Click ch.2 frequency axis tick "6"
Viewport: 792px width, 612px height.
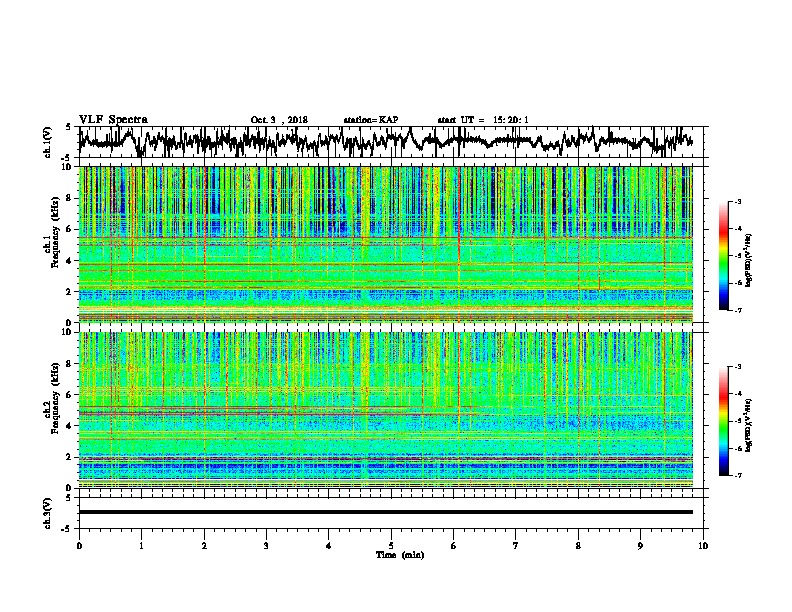tap(69, 395)
